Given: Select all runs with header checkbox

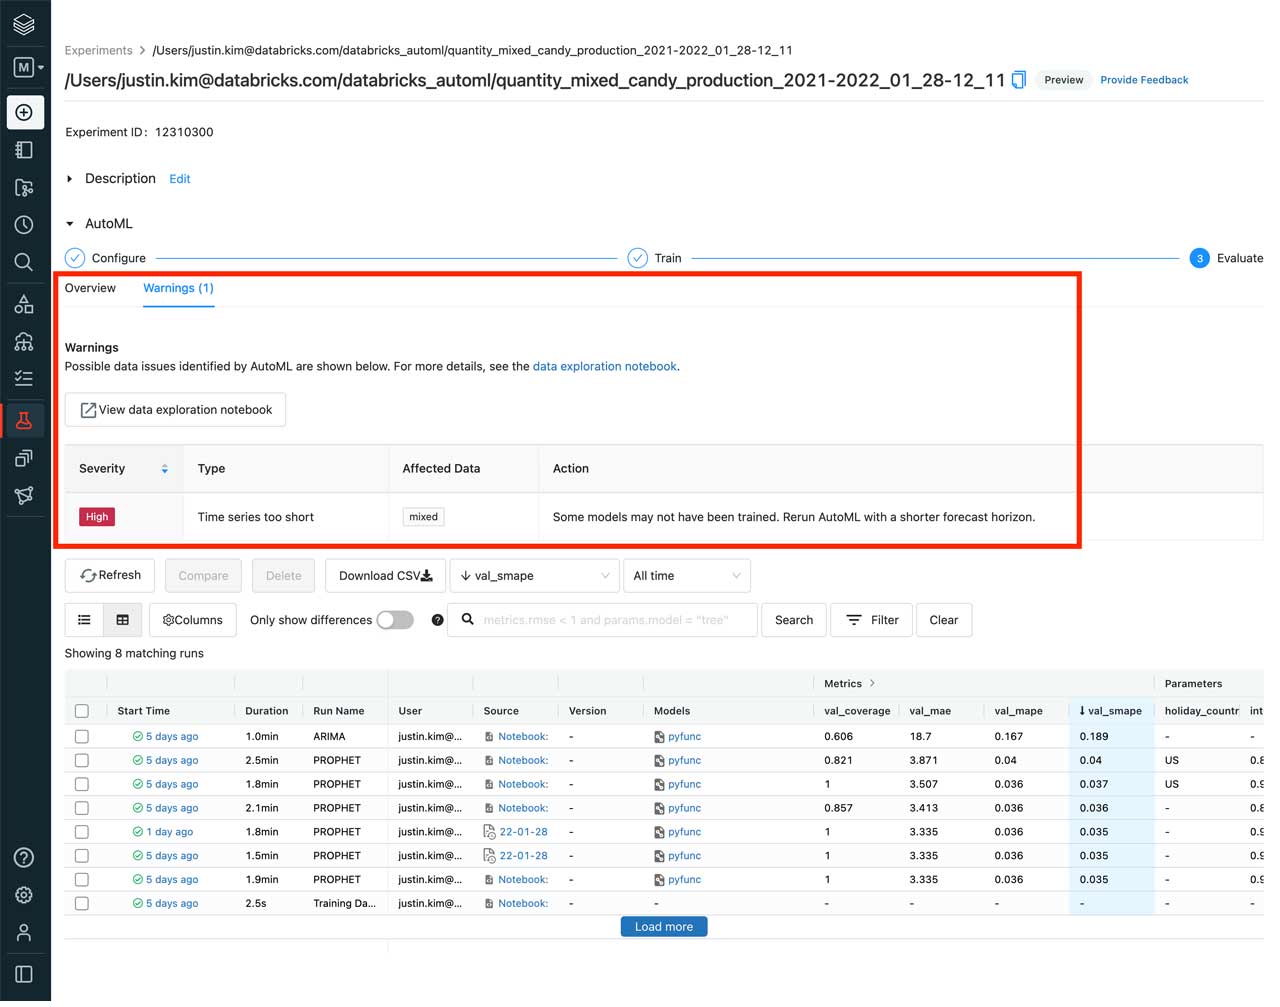Looking at the screenshot, I should pyautogui.click(x=82, y=711).
